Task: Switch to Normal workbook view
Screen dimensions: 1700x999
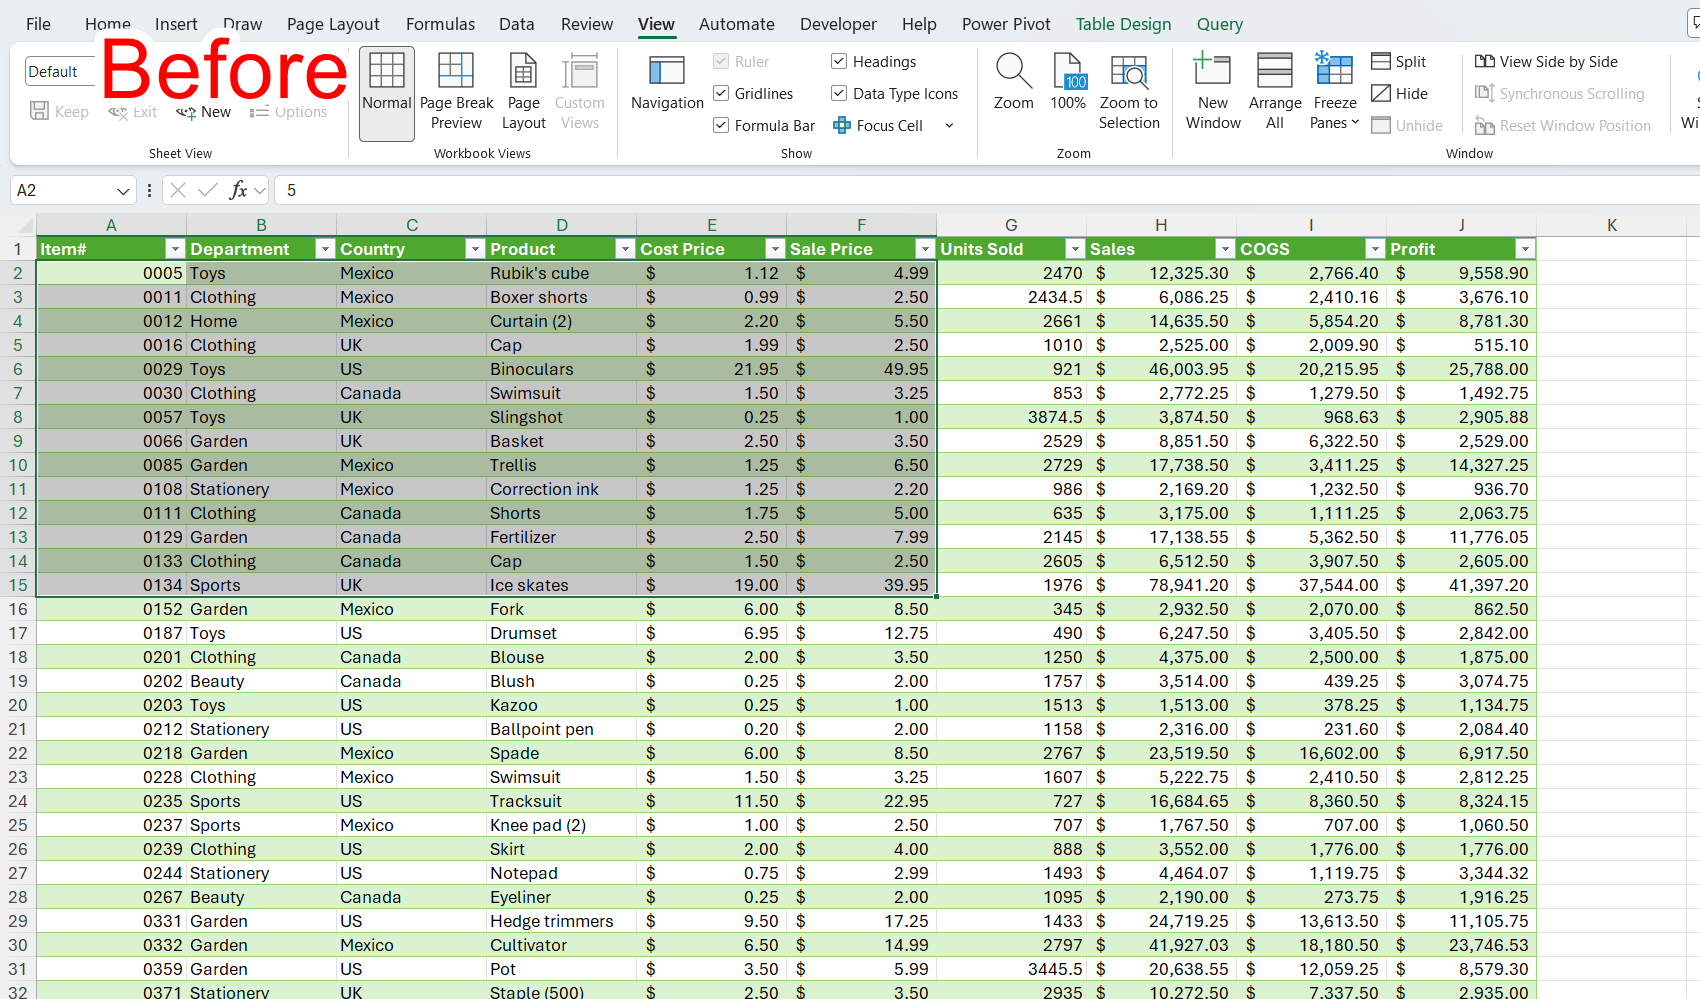Action: 387,93
